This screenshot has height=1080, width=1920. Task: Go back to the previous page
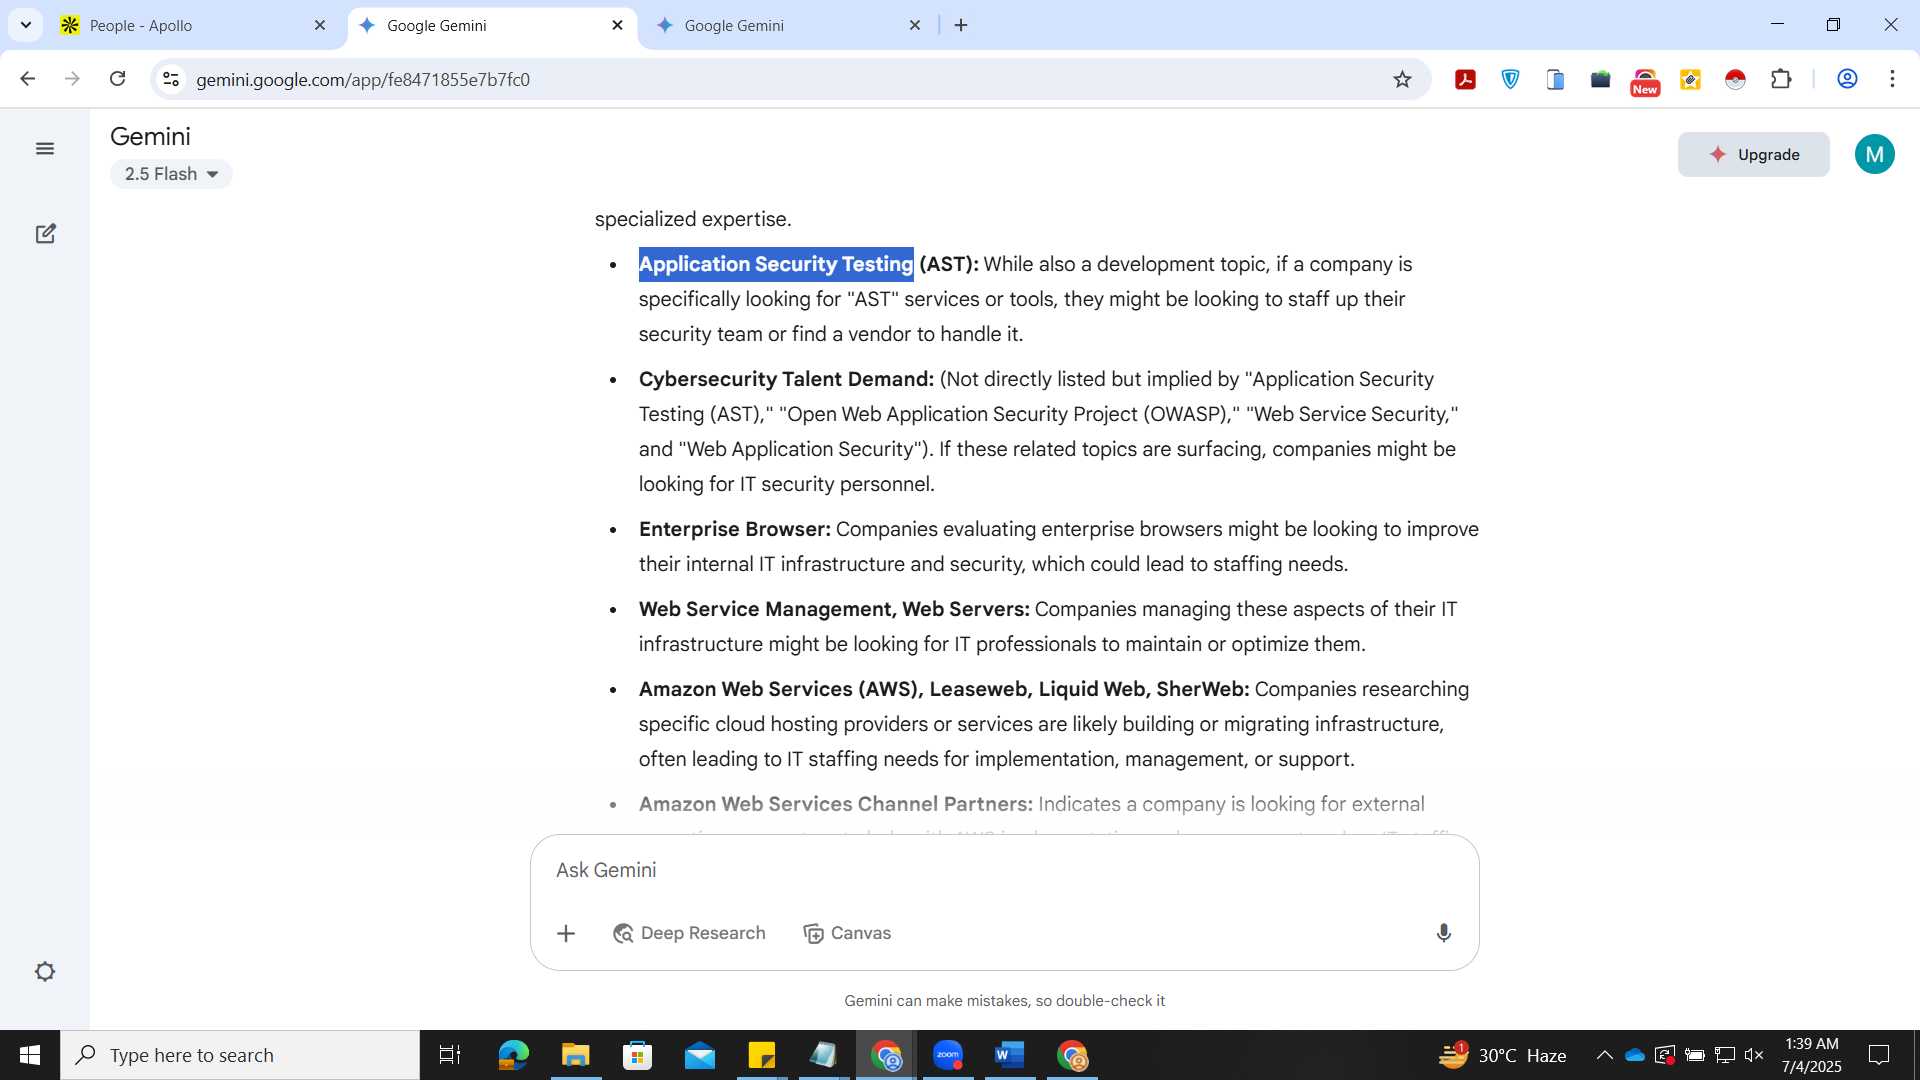(x=28, y=79)
